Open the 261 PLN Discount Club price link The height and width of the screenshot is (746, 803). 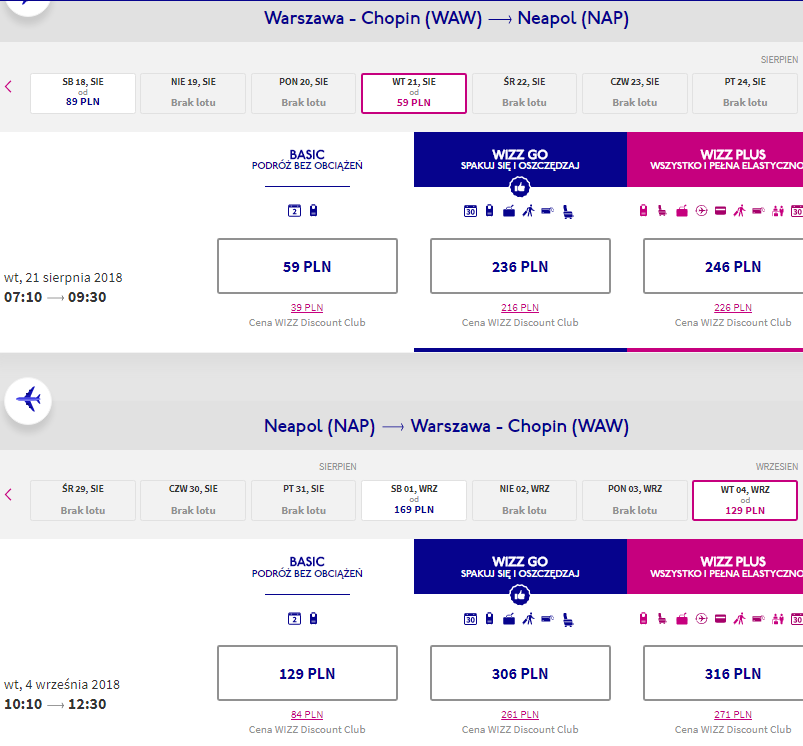point(520,714)
